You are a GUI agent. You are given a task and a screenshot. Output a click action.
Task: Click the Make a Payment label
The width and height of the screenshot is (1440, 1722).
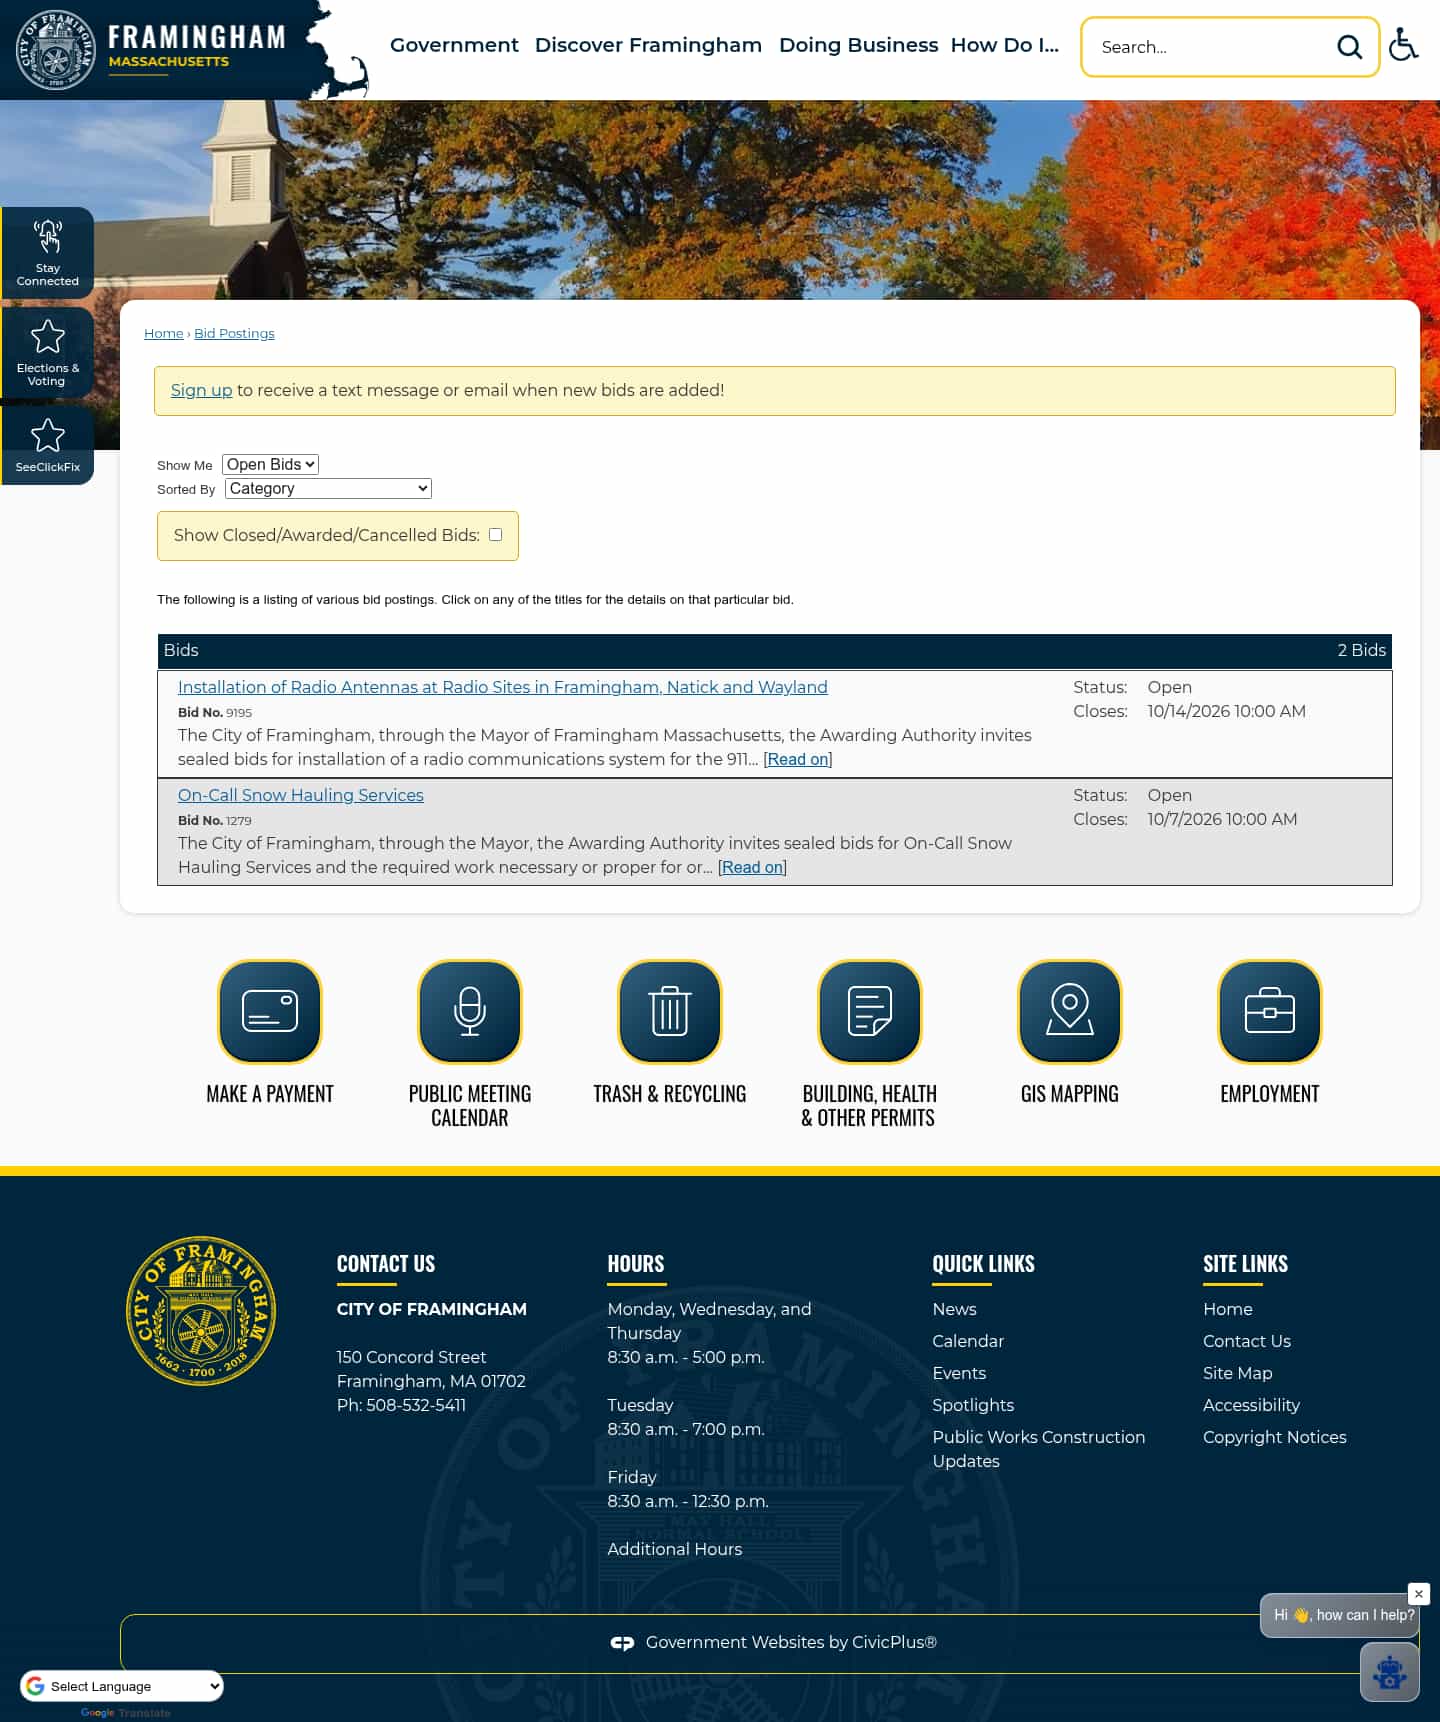click(270, 1094)
